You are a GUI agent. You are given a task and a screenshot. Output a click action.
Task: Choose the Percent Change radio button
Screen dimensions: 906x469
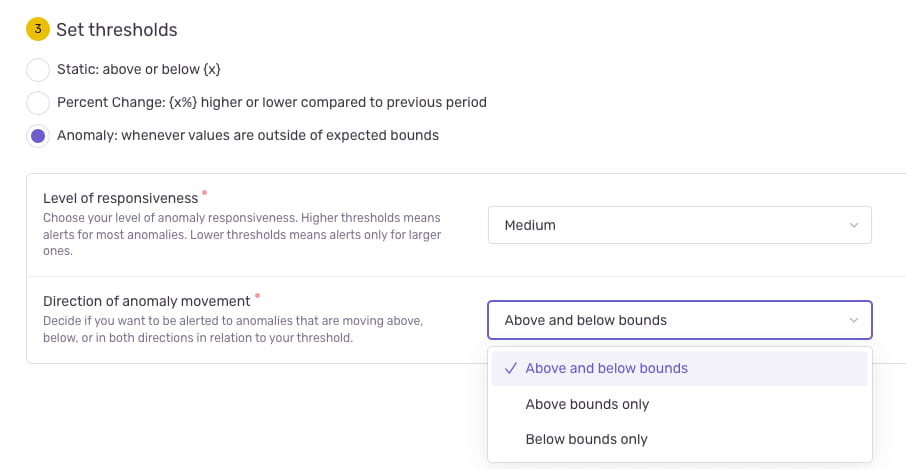click(x=38, y=102)
